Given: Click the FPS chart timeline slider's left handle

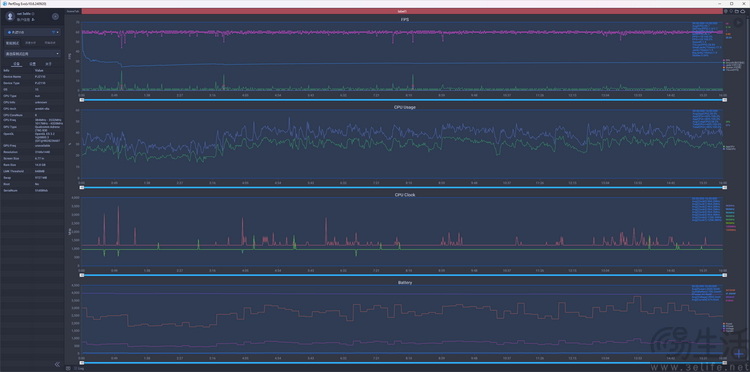Looking at the screenshot, I should click(x=82, y=100).
